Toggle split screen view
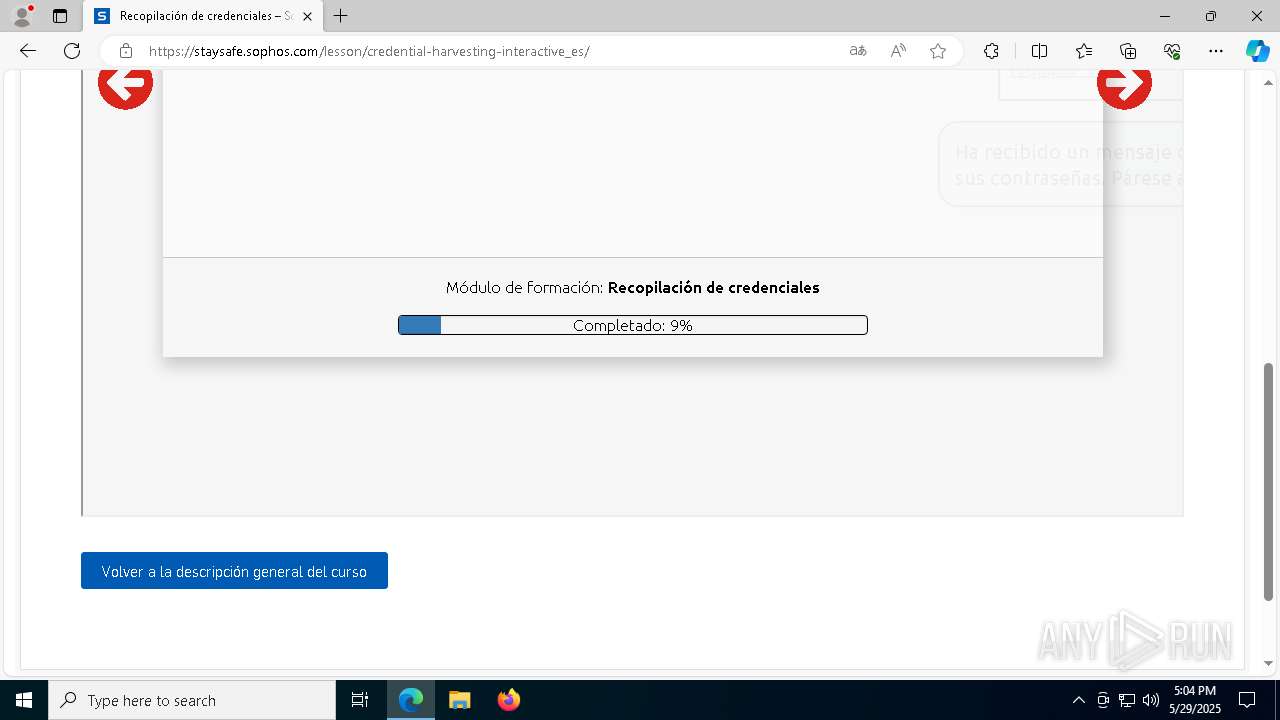The image size is (1280, 720). [x=1039, y=51]
